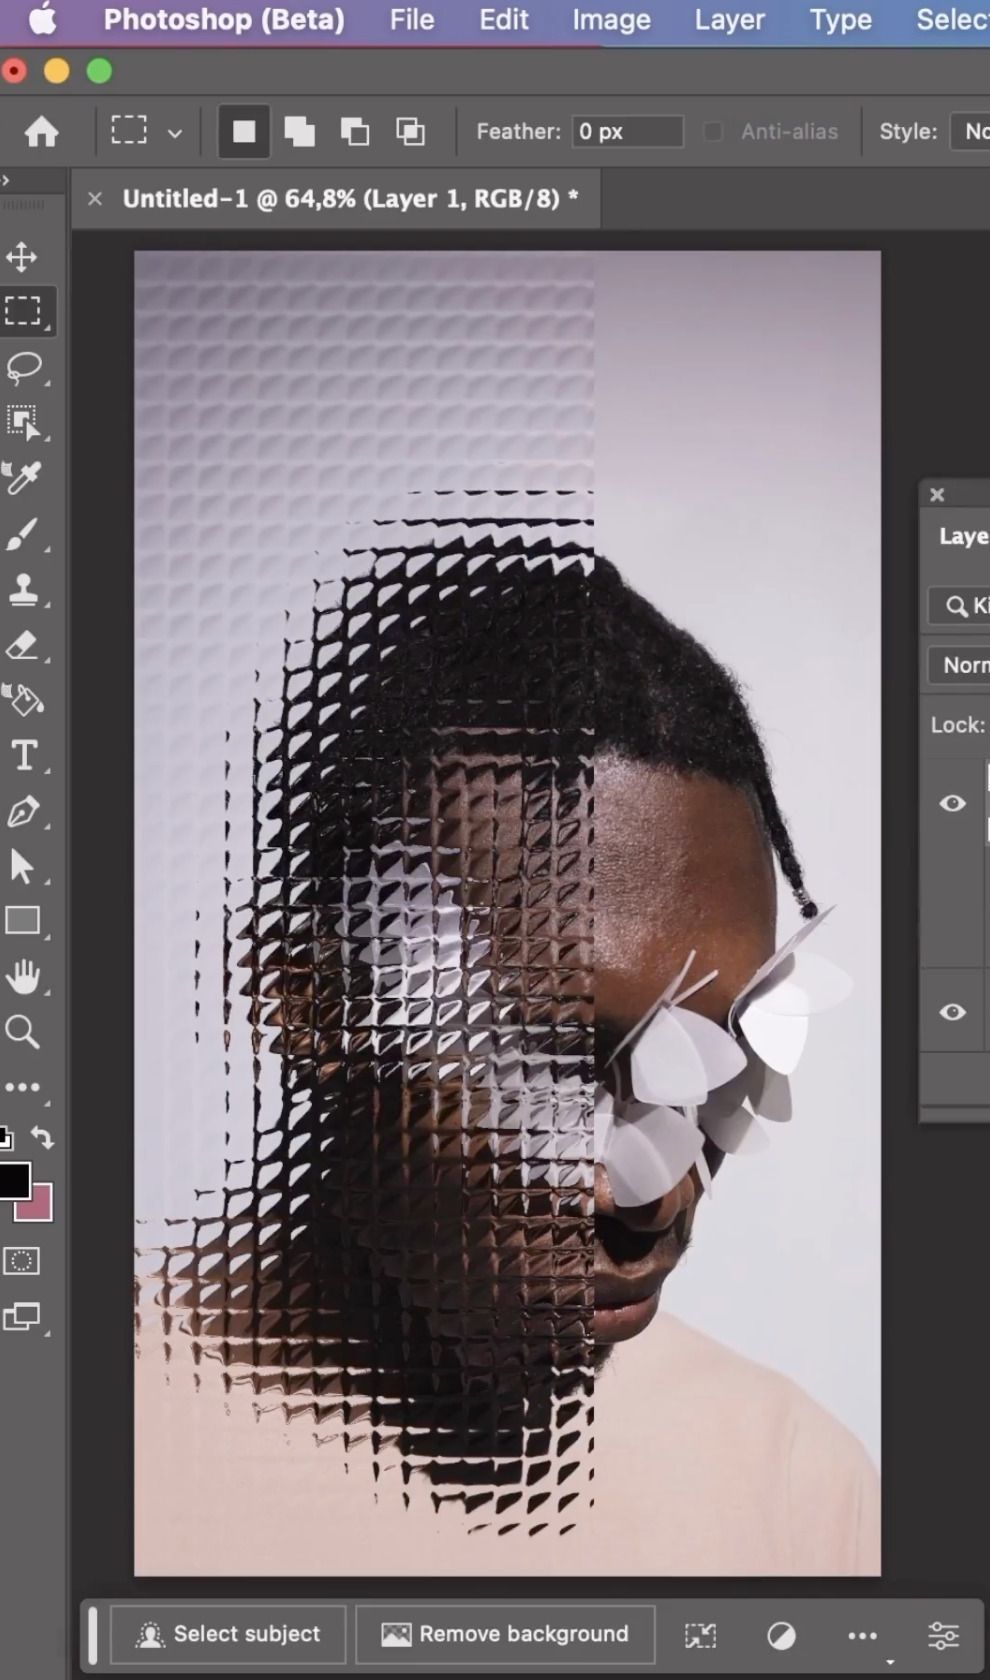The image size is (990, 1680).
Task: Choose New selection mode
Action: point(244,131)
